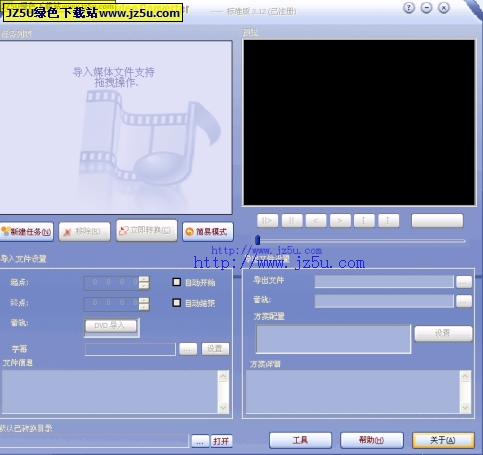The height and width of the screenshot is (455, 483).
Task: Open subtitle 设置 settings button
Action: coord(215,349)
